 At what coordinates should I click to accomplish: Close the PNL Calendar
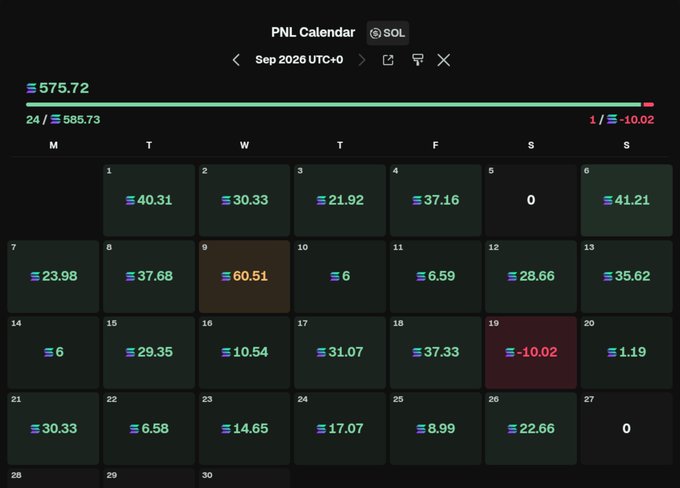pyautogui.click(x=444, y=60)
